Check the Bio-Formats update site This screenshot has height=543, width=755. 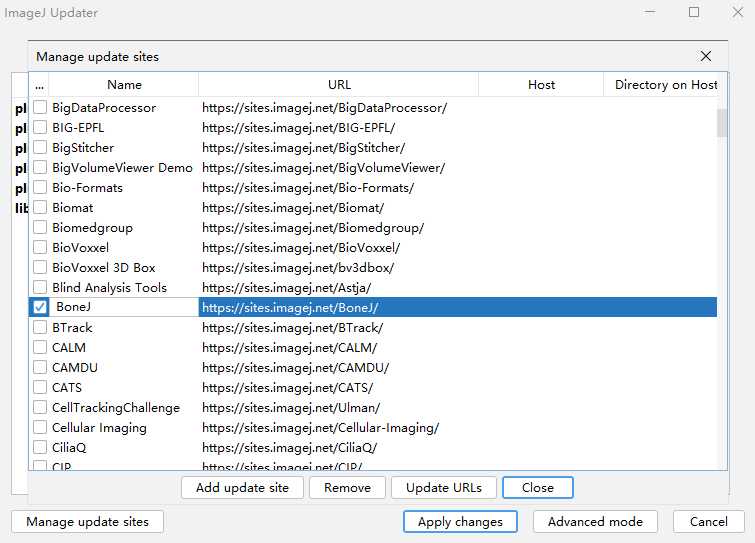coord(40,187)
